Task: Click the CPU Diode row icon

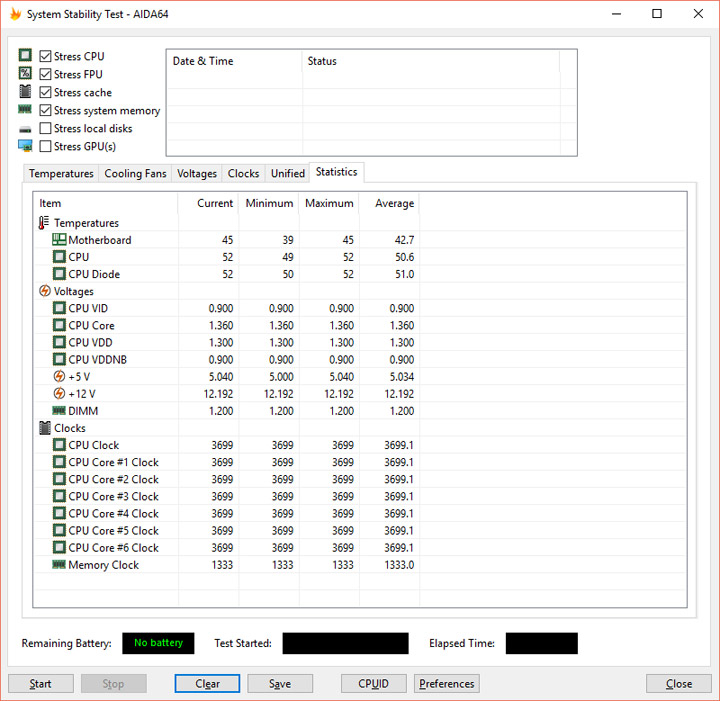Action: point(59,274)
